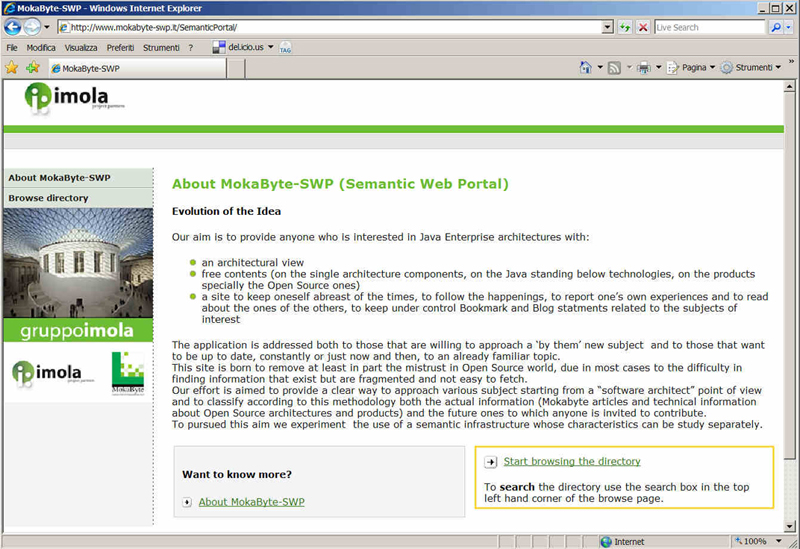Click the scrollbar down arrow
This screenshot has width=800, height=549.
[x=789, y=526]
